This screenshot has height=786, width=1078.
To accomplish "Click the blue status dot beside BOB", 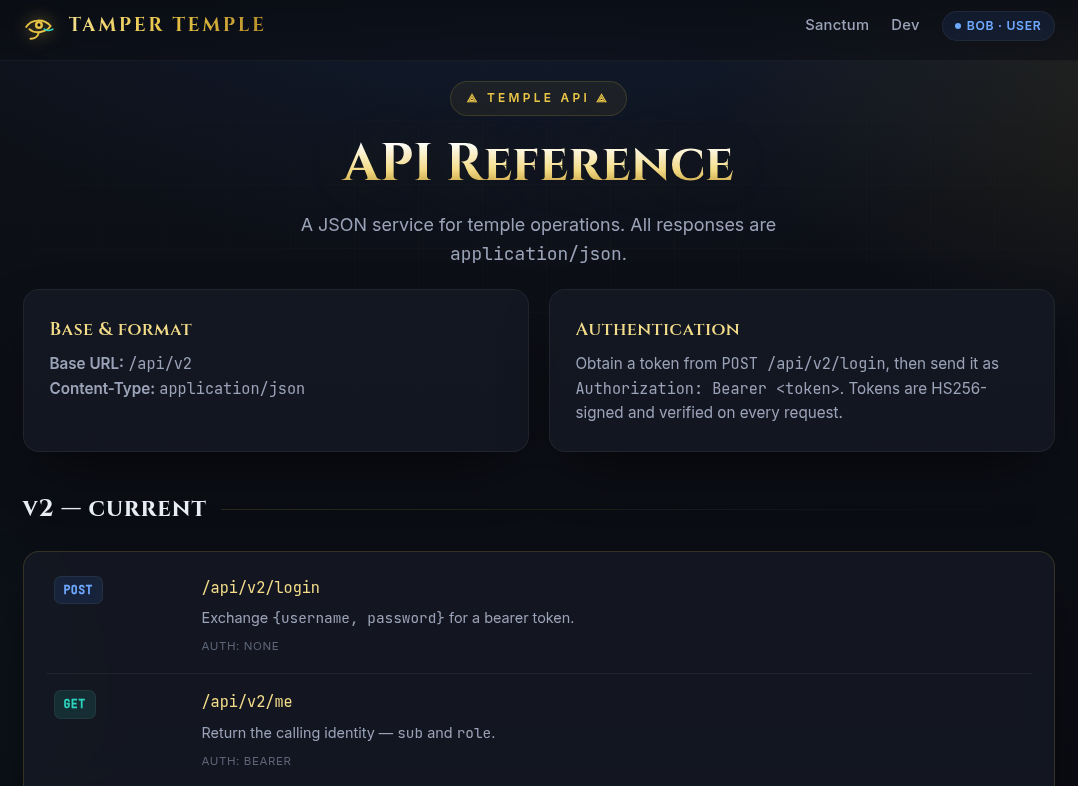I will point(958,26).
